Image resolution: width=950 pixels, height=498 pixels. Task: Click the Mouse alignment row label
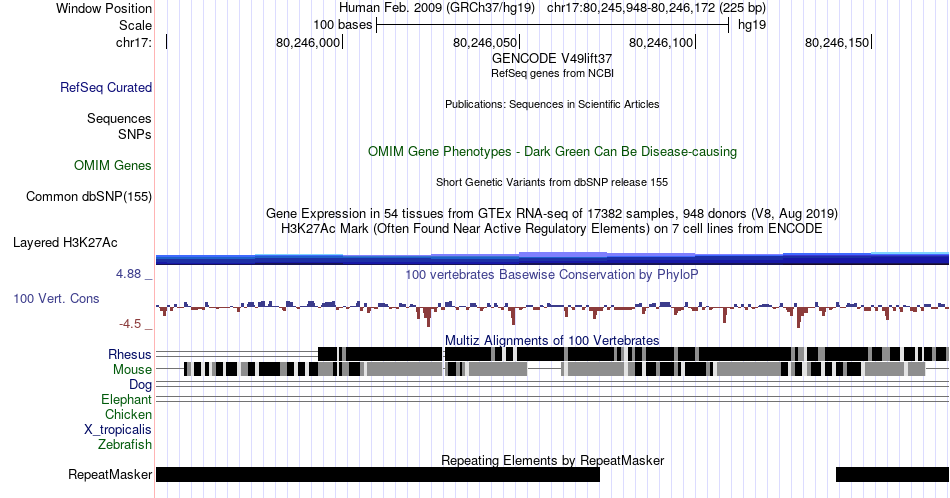(x=132, y=370)
